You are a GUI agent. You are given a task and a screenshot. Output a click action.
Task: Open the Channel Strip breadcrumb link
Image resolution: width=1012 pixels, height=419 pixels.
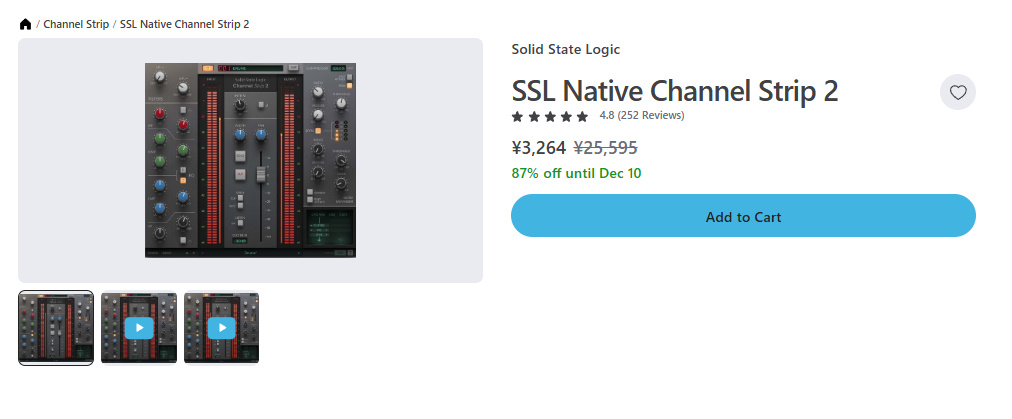point(76,23)
